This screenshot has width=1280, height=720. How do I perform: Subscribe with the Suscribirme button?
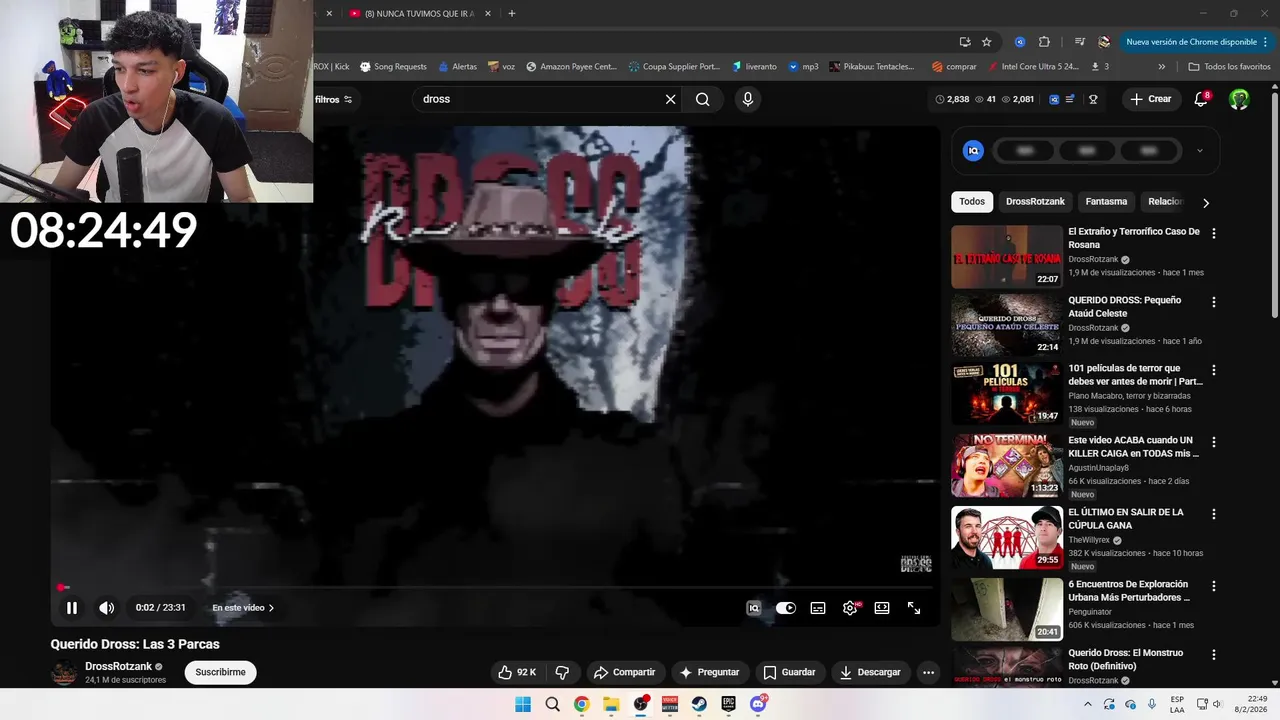pos(220,672)
